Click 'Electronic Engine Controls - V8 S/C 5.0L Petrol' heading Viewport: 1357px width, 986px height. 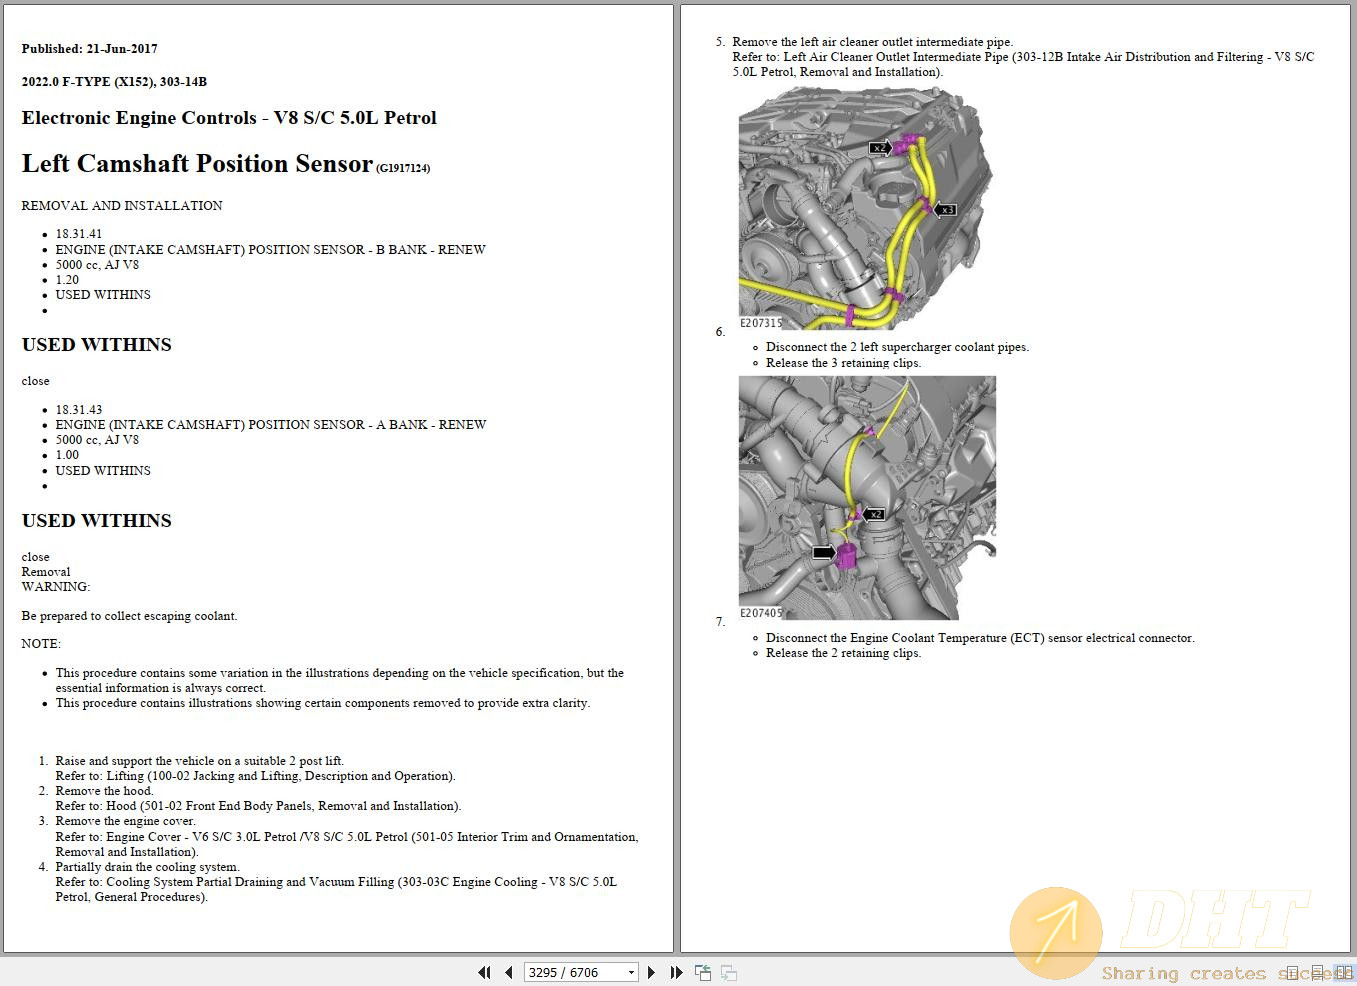point(229,118)
